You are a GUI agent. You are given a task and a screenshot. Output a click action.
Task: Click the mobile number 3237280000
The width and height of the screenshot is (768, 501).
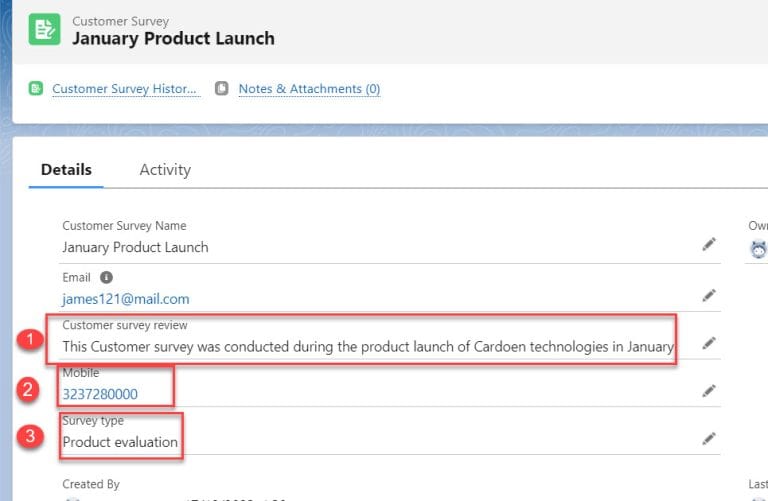(100, 394)
